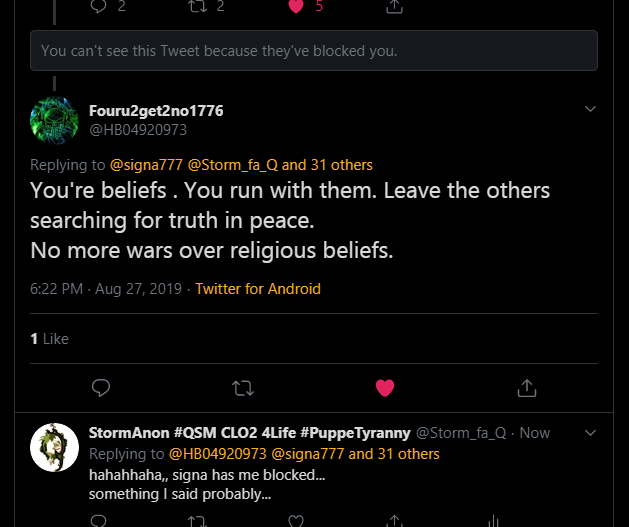This screenshot has width=629, height=527.
Task: Toggle the heart showing 5 likes
Action: (x=295, y=5)
